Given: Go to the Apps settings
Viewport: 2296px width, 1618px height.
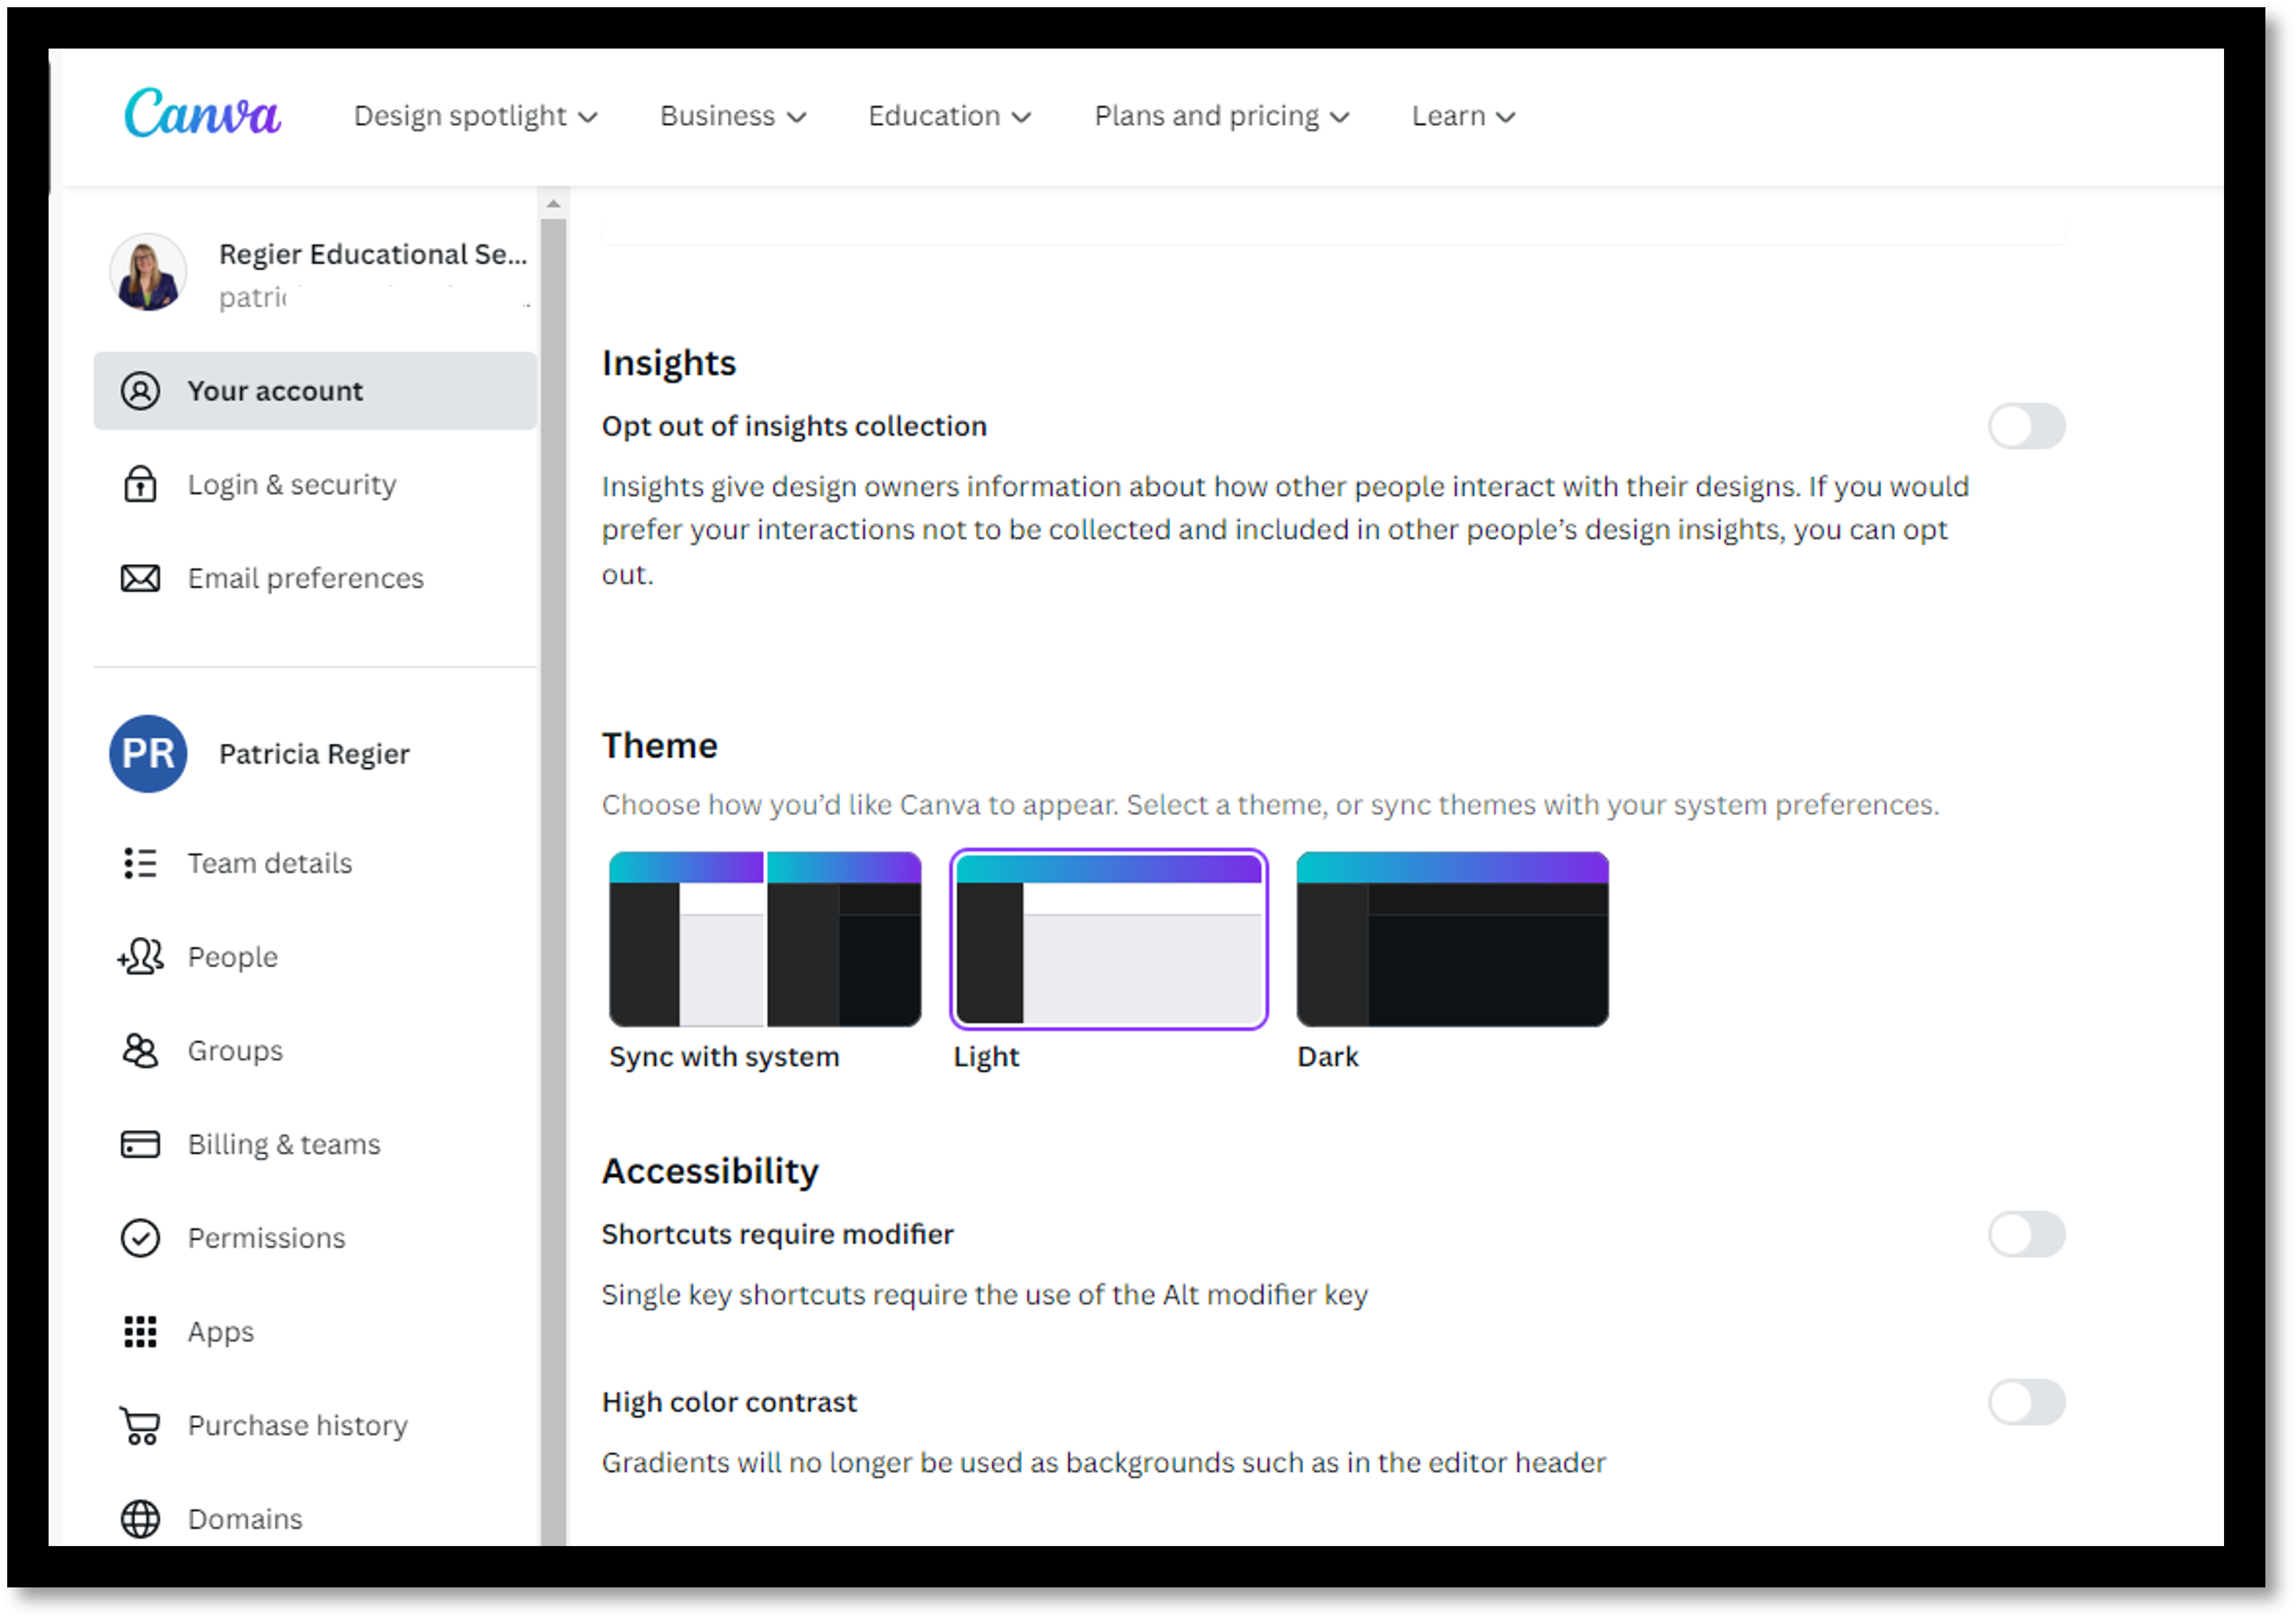Looking at the screenshot, I should (315, 1332).
